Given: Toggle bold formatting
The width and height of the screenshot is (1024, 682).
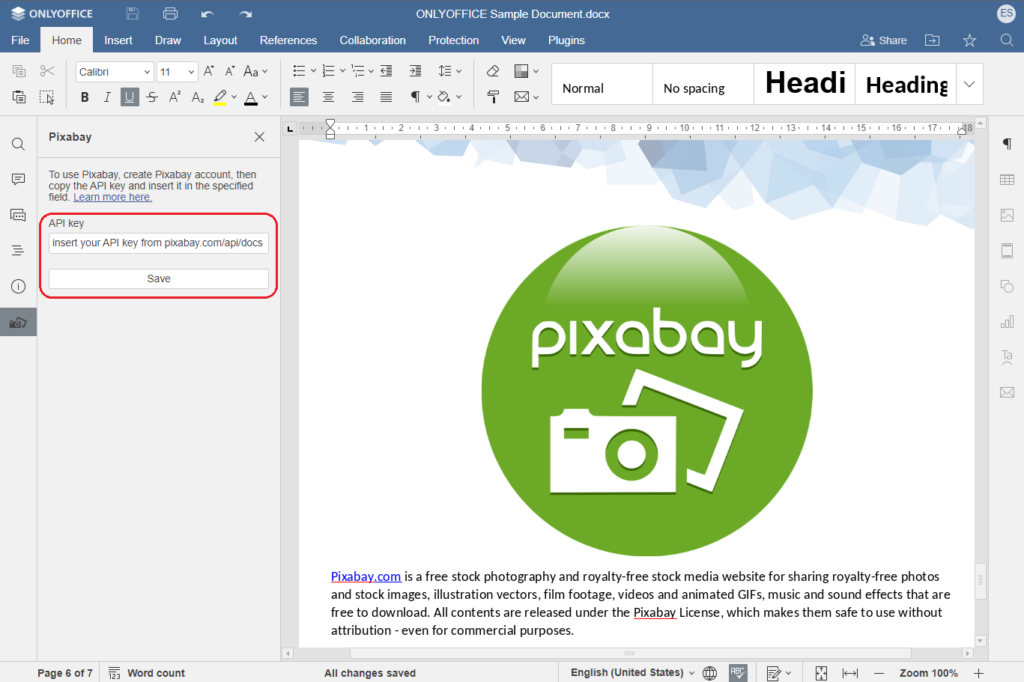Looking at the screenshot, I should tap(84, 97).
